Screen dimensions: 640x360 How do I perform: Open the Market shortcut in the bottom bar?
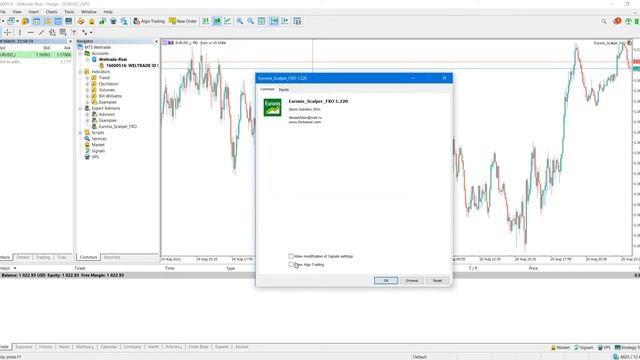point(560,347)
